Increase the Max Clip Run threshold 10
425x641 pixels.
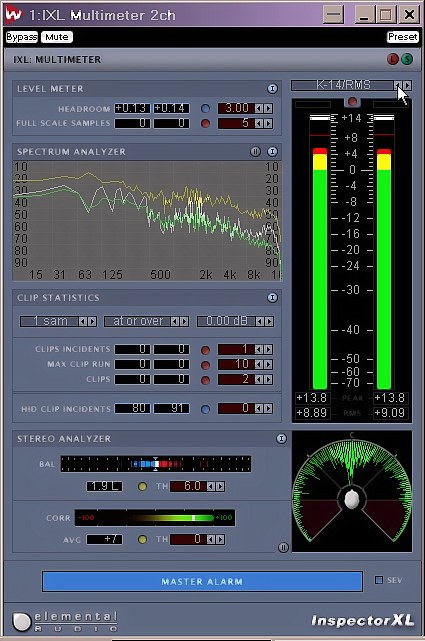pos(268,364)
